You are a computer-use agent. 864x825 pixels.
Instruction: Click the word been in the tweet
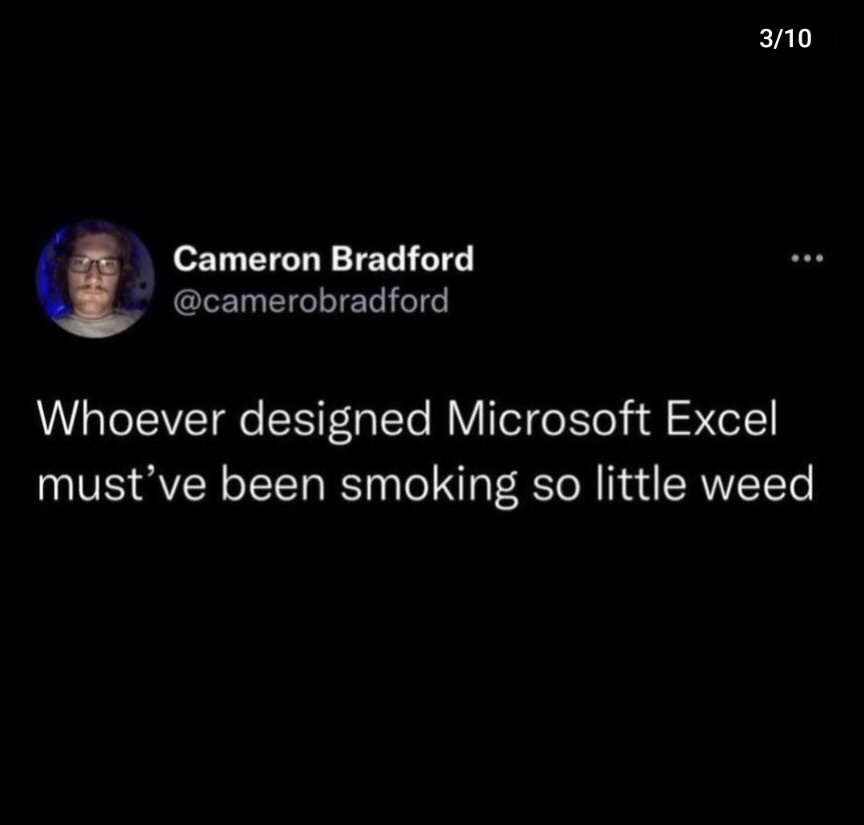(x=273, y=483)
